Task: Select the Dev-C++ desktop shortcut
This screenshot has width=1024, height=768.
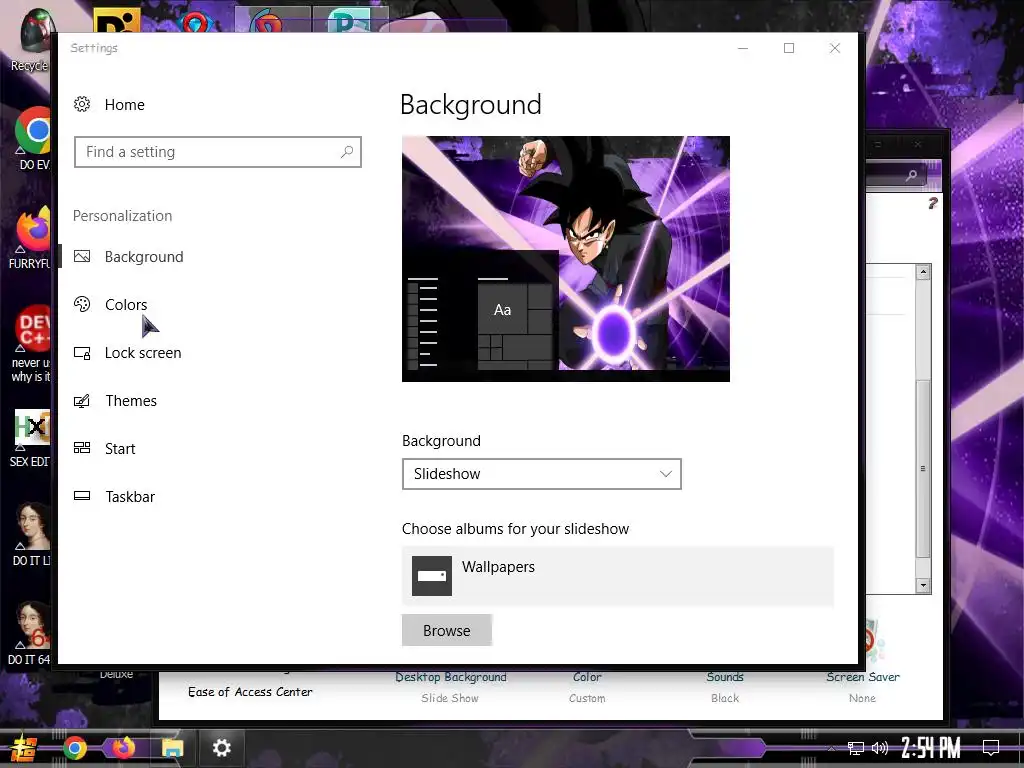Action: pos(31,343)
